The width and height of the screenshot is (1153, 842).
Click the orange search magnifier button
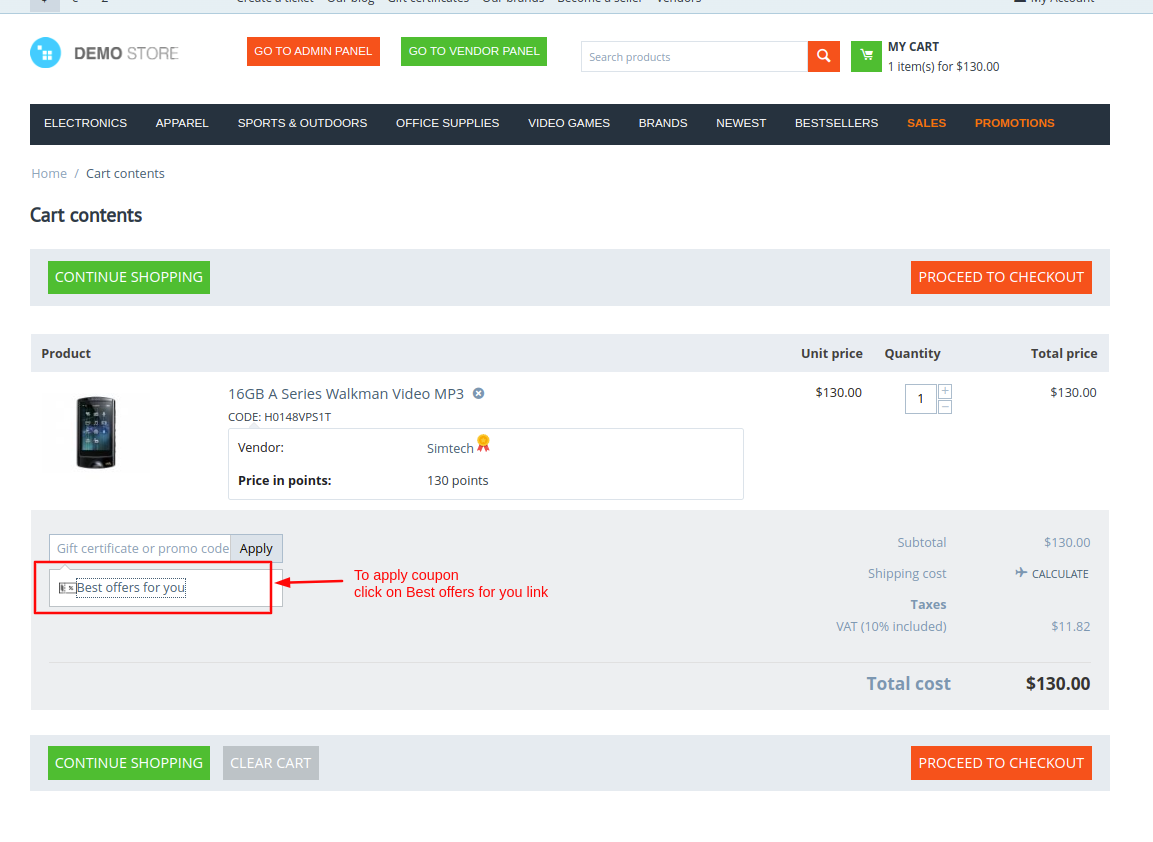(822, 57)
